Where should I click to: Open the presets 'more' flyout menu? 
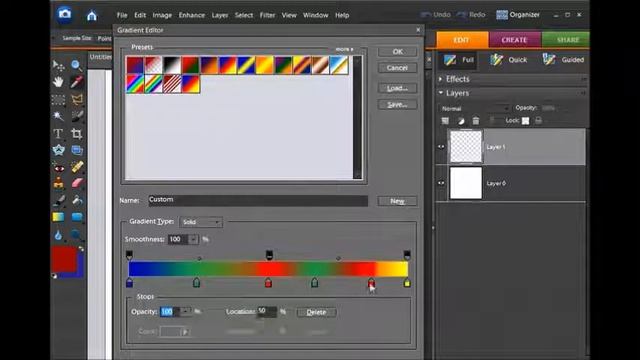[344, 49]
